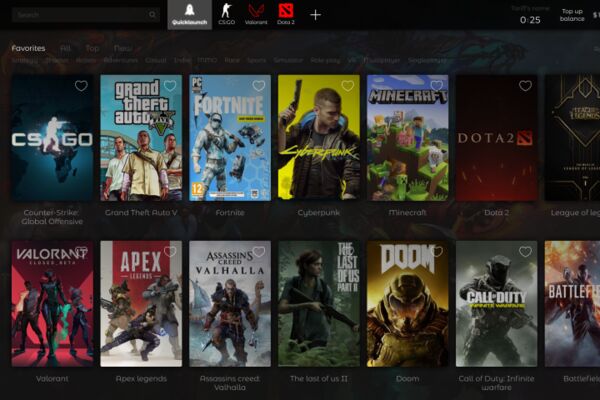600x400 pixels.
Task: Open the New games tab
Action: (x=123, y=48)
